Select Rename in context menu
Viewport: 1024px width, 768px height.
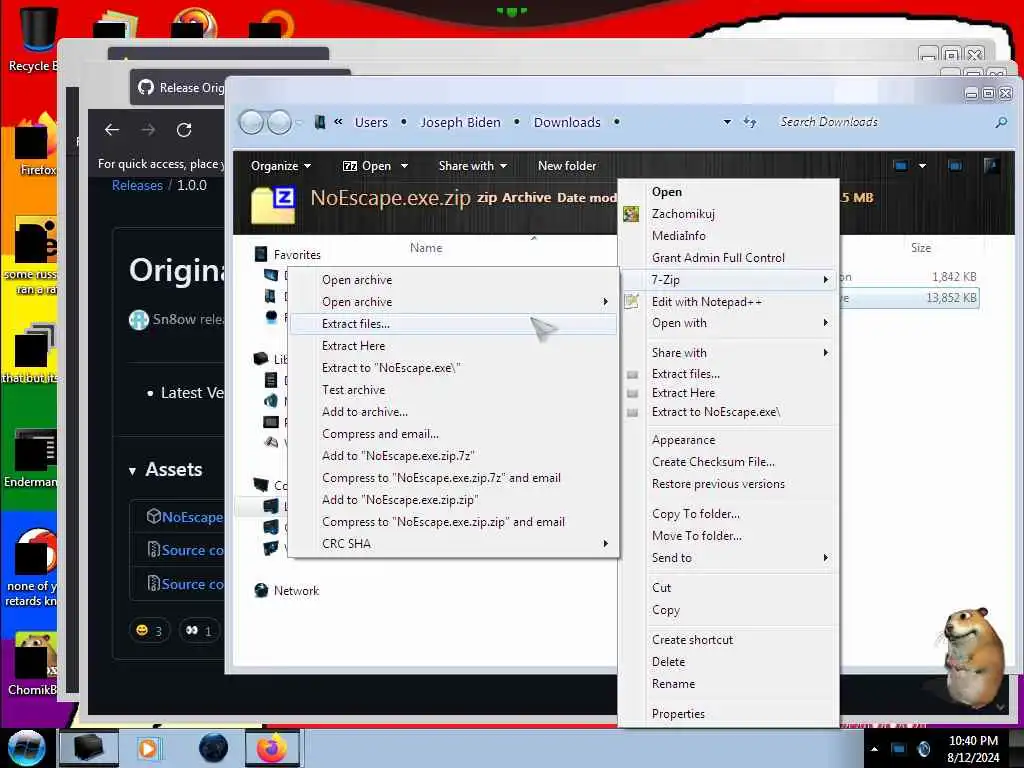[x=728, y=684]
